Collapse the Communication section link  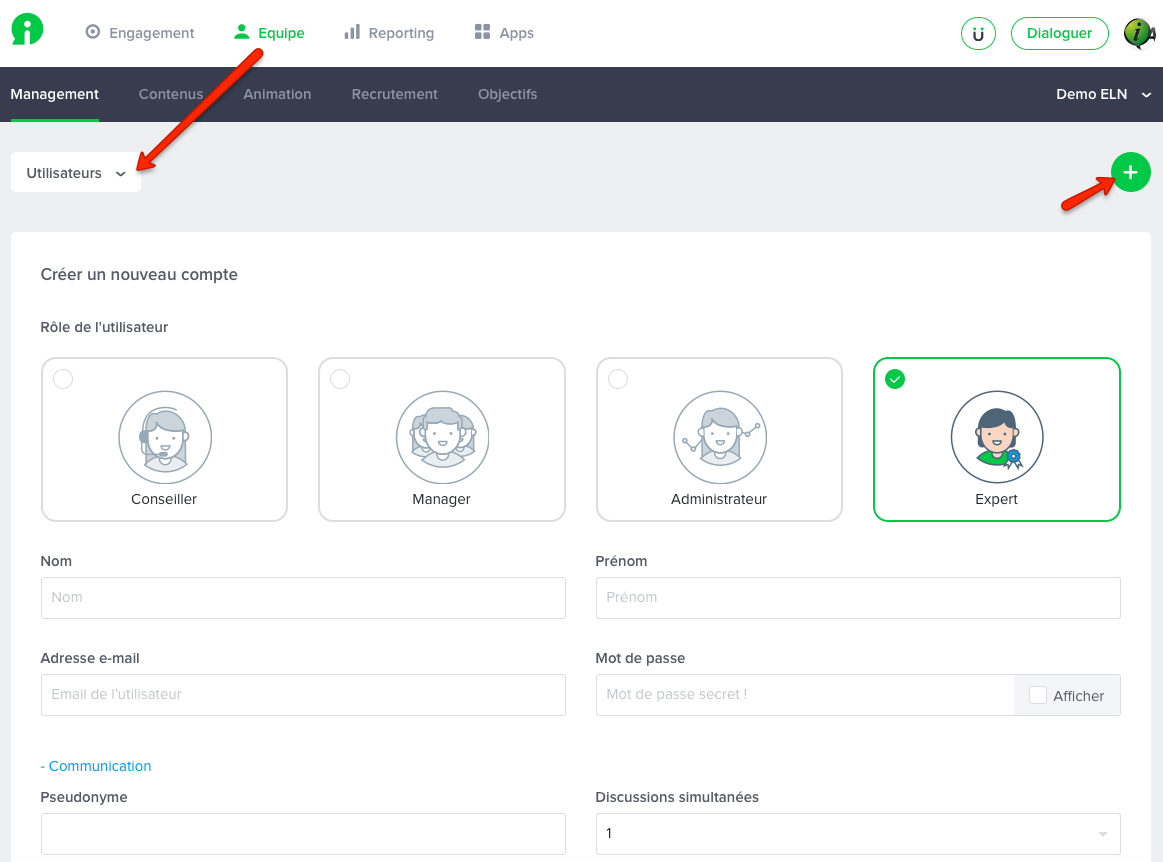pos(96,766)
